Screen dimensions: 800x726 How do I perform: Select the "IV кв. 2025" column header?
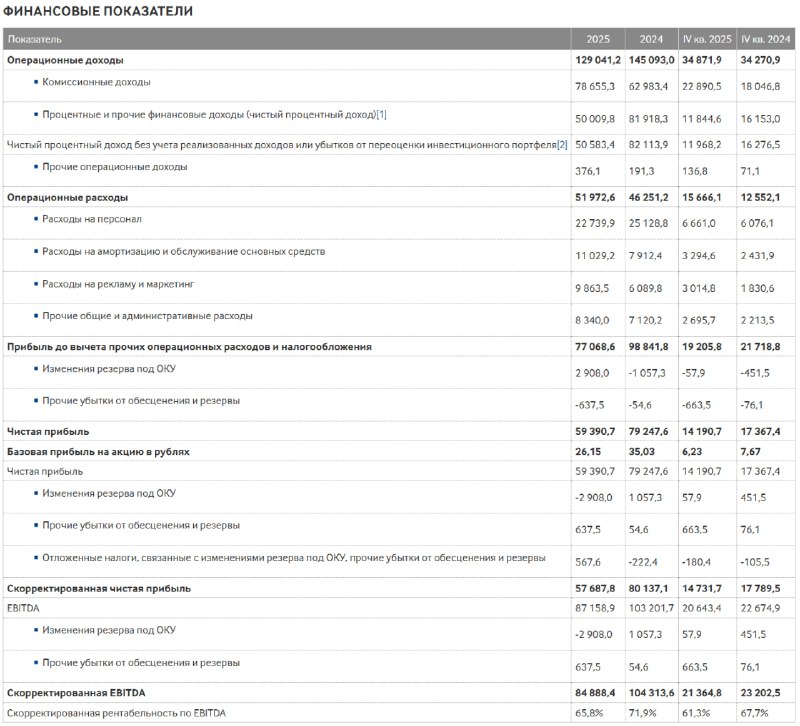pyautogui.click(x=706, y=39)
